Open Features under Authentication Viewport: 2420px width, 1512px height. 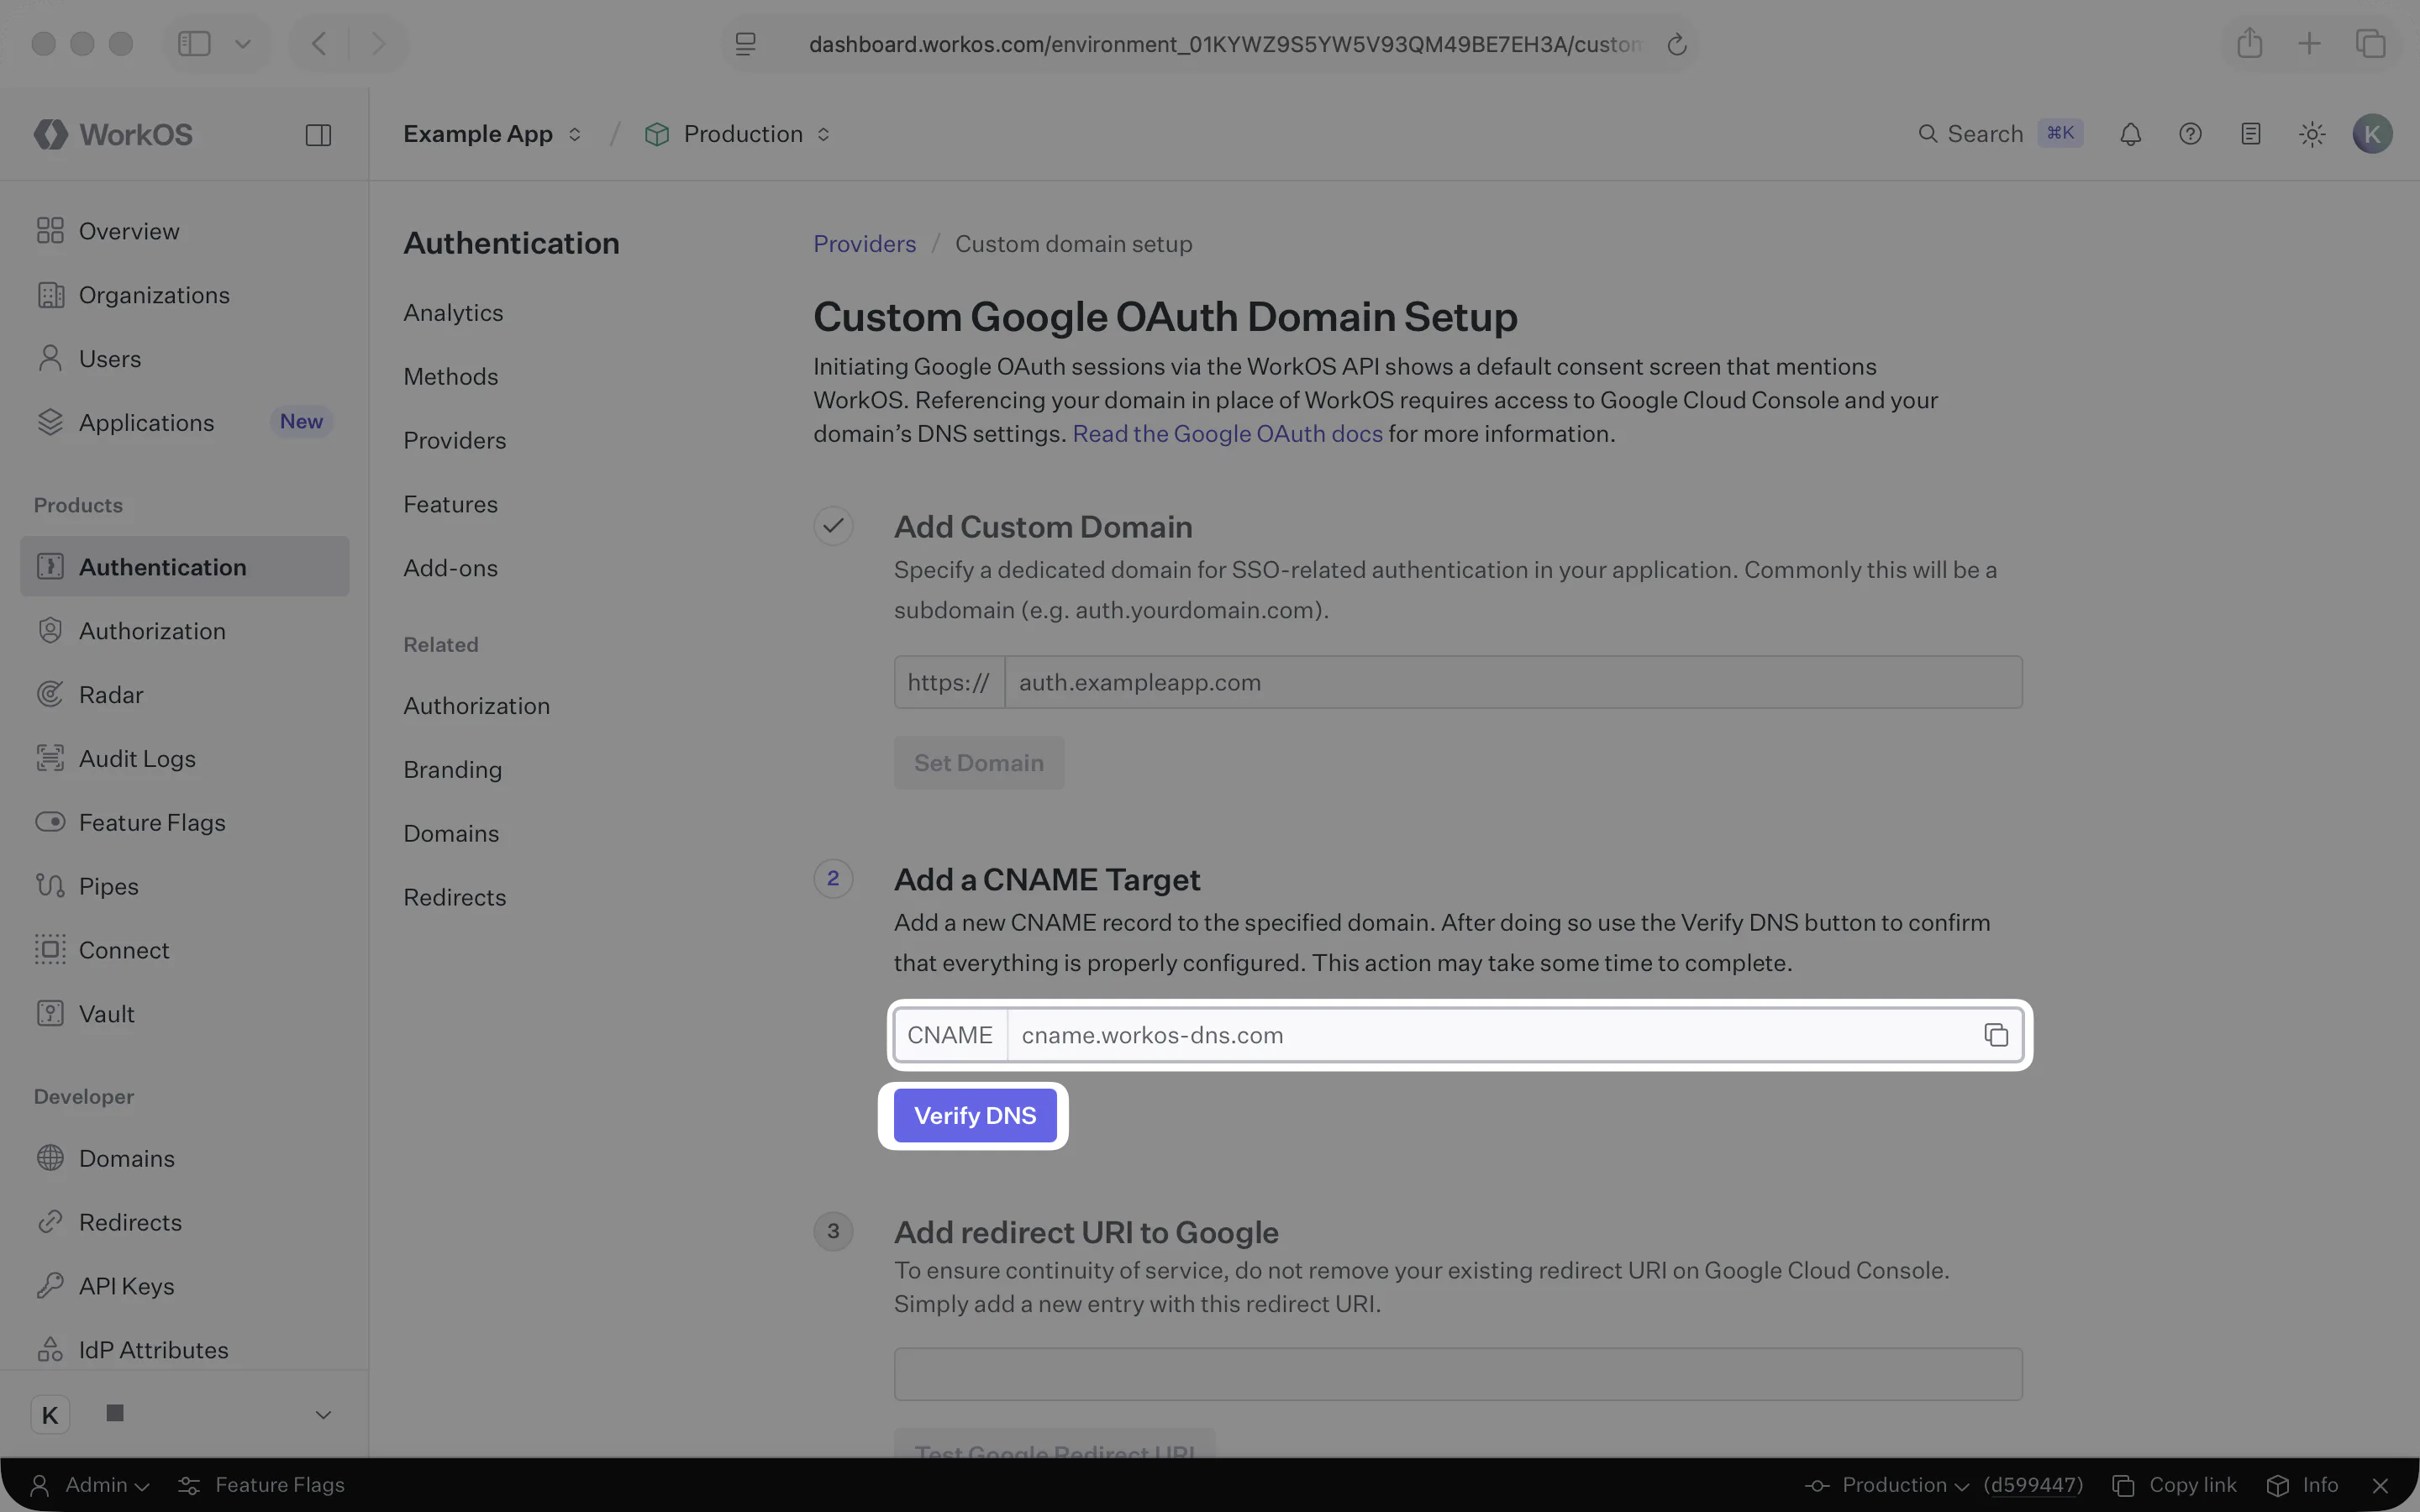[x=451, y=505]
